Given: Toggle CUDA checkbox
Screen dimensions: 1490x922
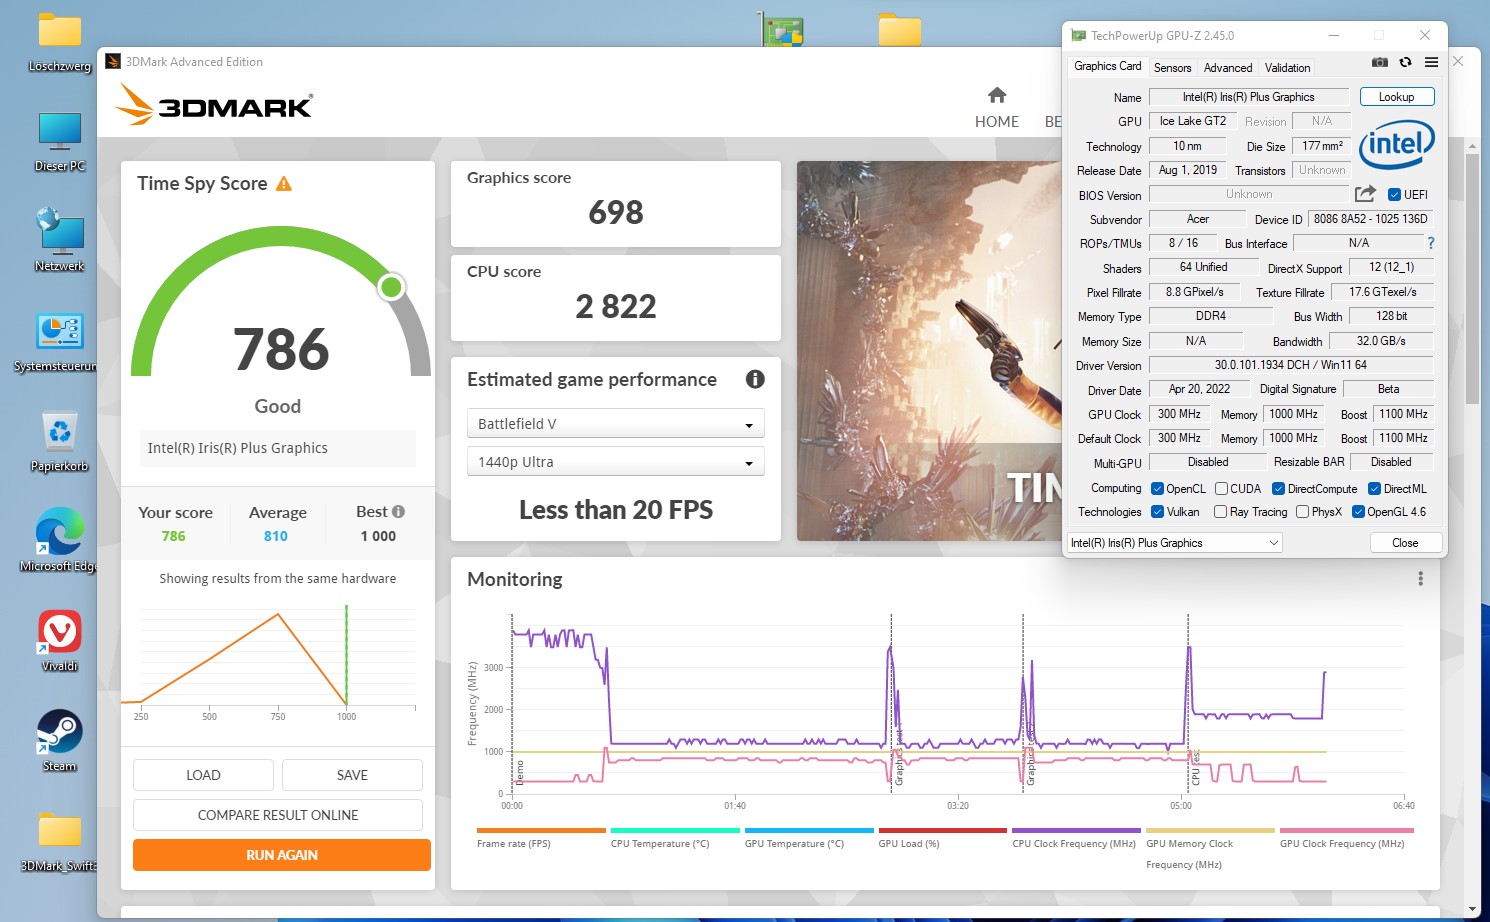Looking at the screenshot, I should 1221,489.
